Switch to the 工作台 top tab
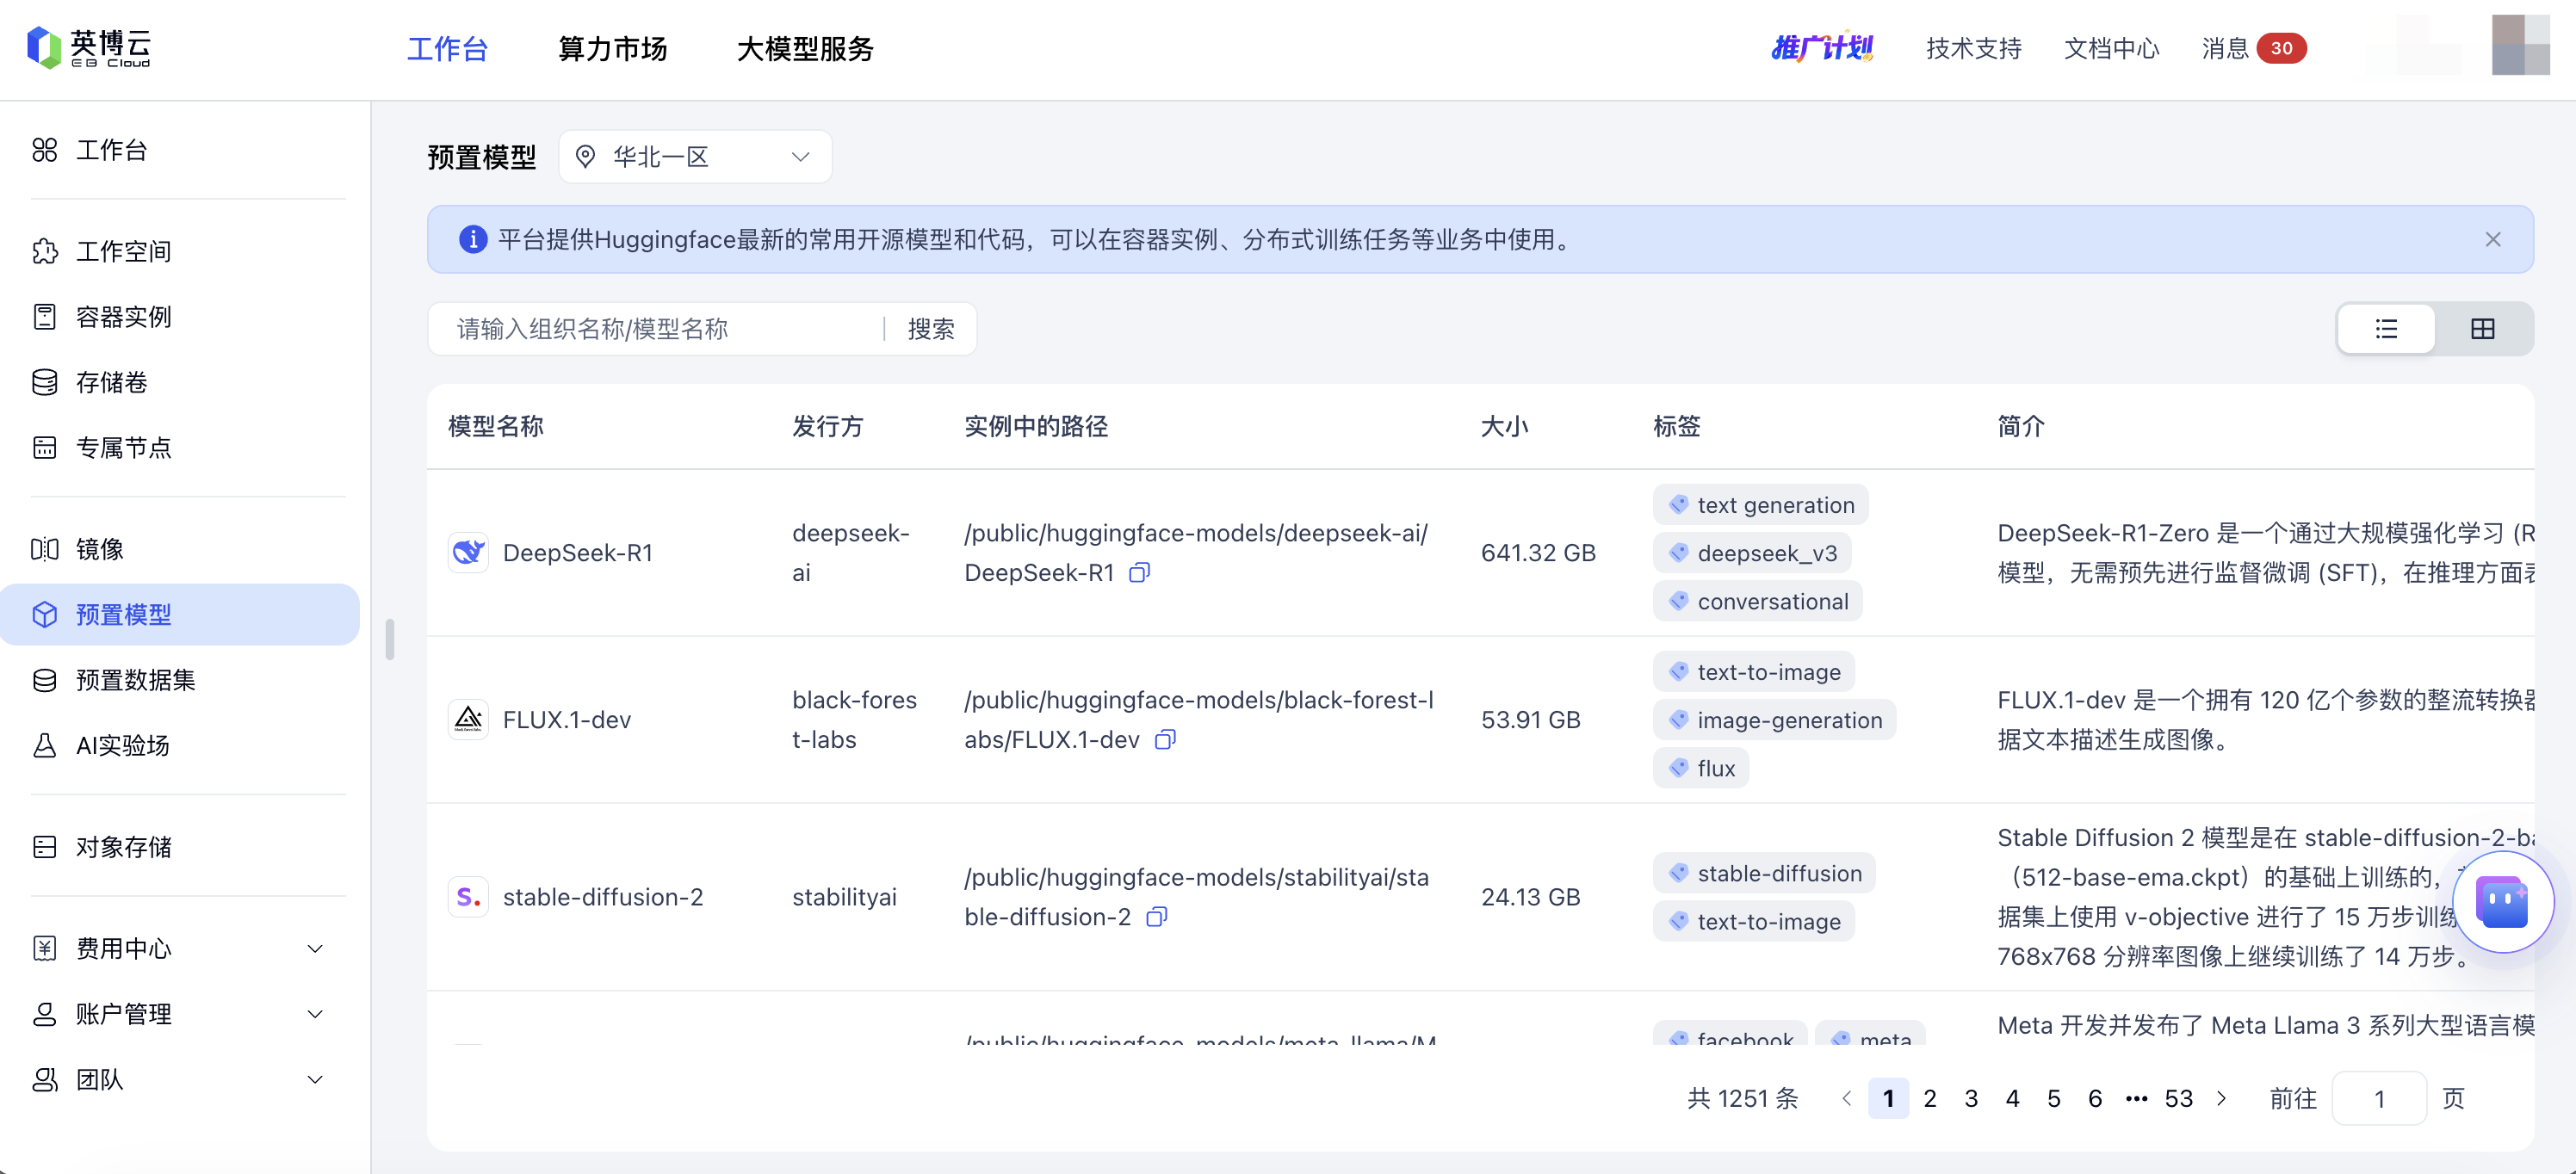2576x1174 pixels. pos(447,48)
